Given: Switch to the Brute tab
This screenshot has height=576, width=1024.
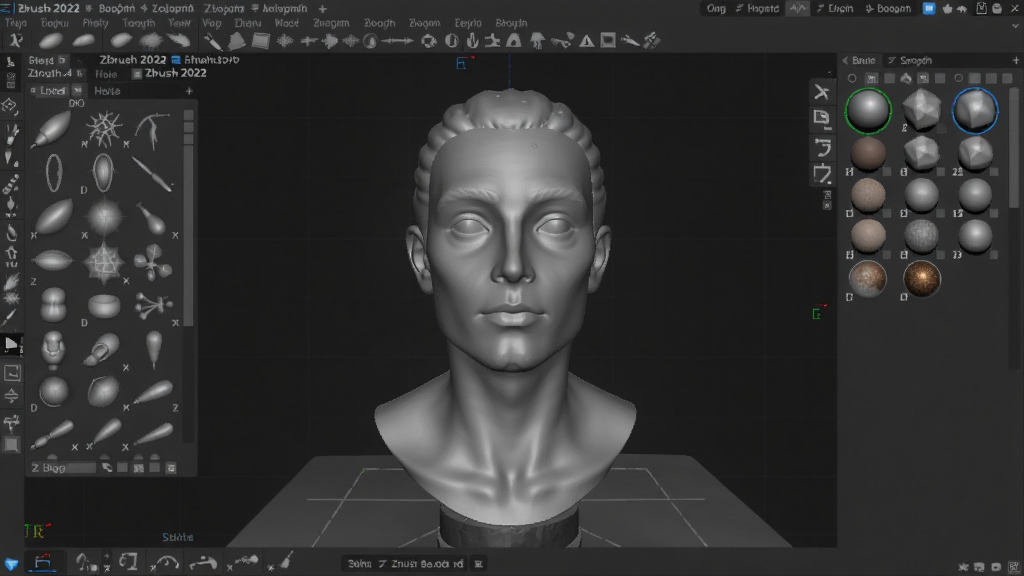Looking at the screenshot, I should 863,61.
